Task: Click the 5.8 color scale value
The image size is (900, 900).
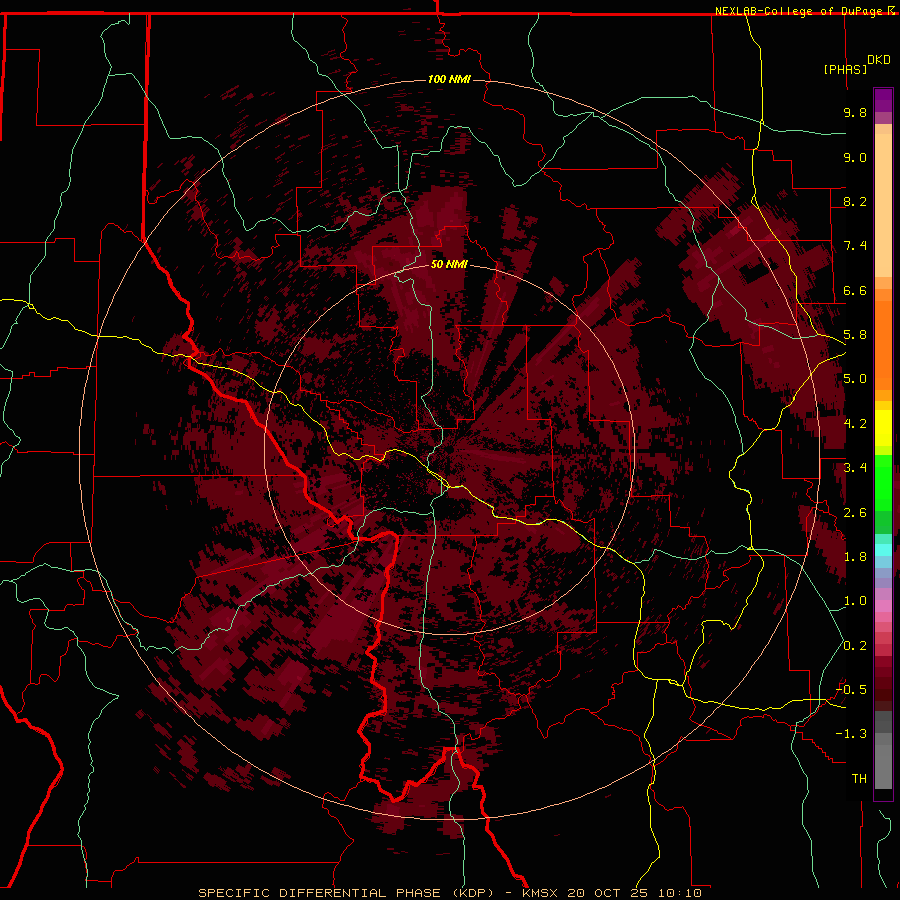Action: 855,335
